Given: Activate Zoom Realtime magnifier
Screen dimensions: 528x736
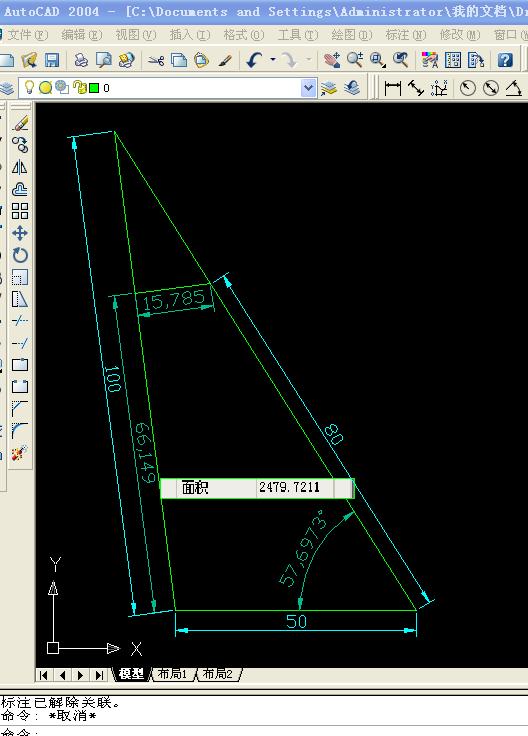Looking at the screenshot, I should coord(355,60).
